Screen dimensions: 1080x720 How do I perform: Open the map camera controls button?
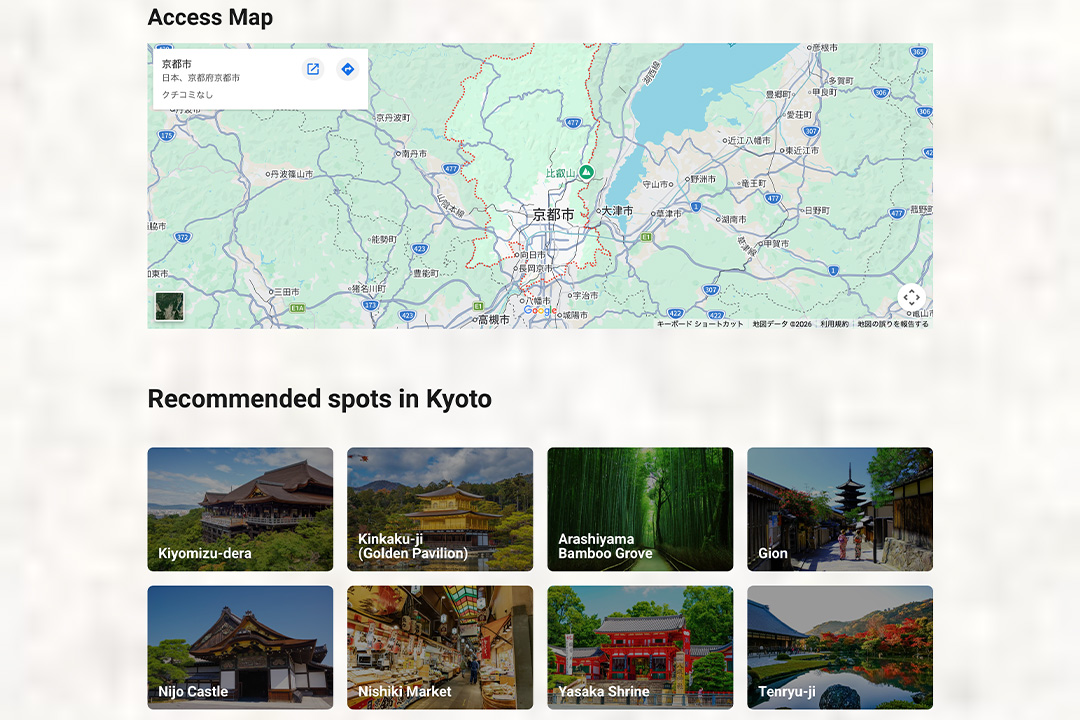[911, 297]
